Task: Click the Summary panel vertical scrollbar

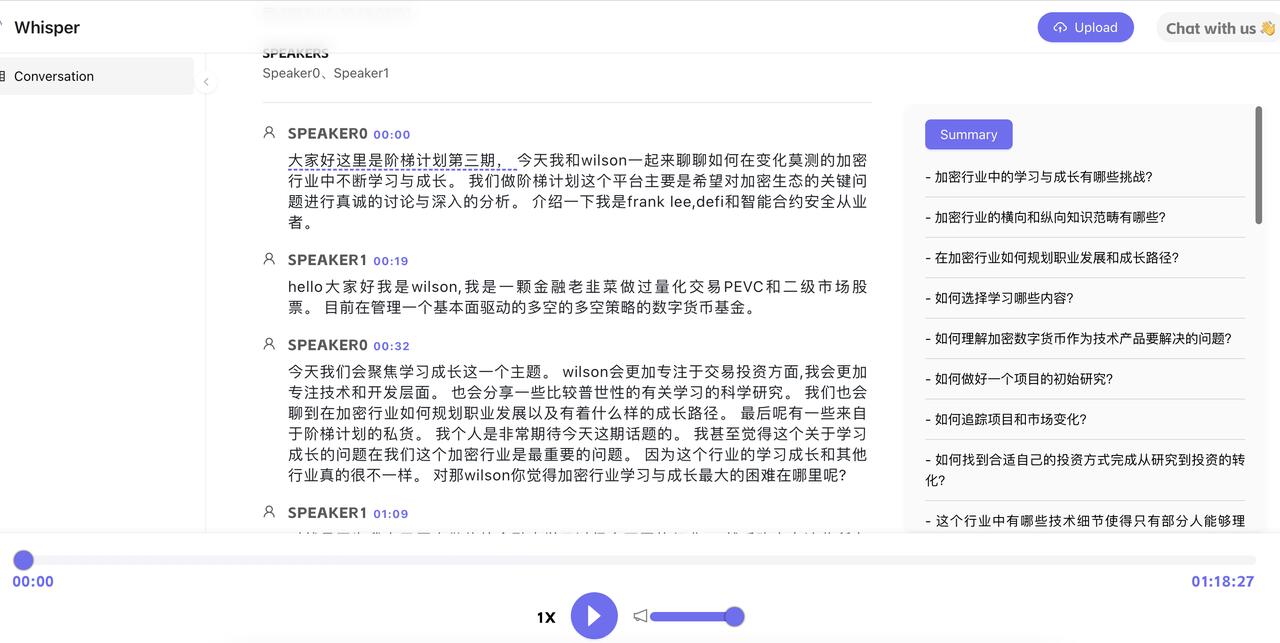Action: point(1258,165)
